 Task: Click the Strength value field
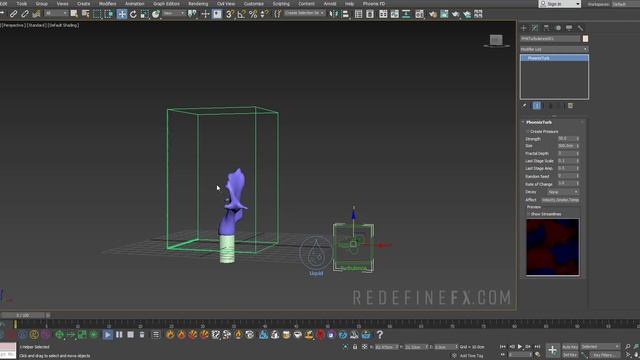point(566,138)
